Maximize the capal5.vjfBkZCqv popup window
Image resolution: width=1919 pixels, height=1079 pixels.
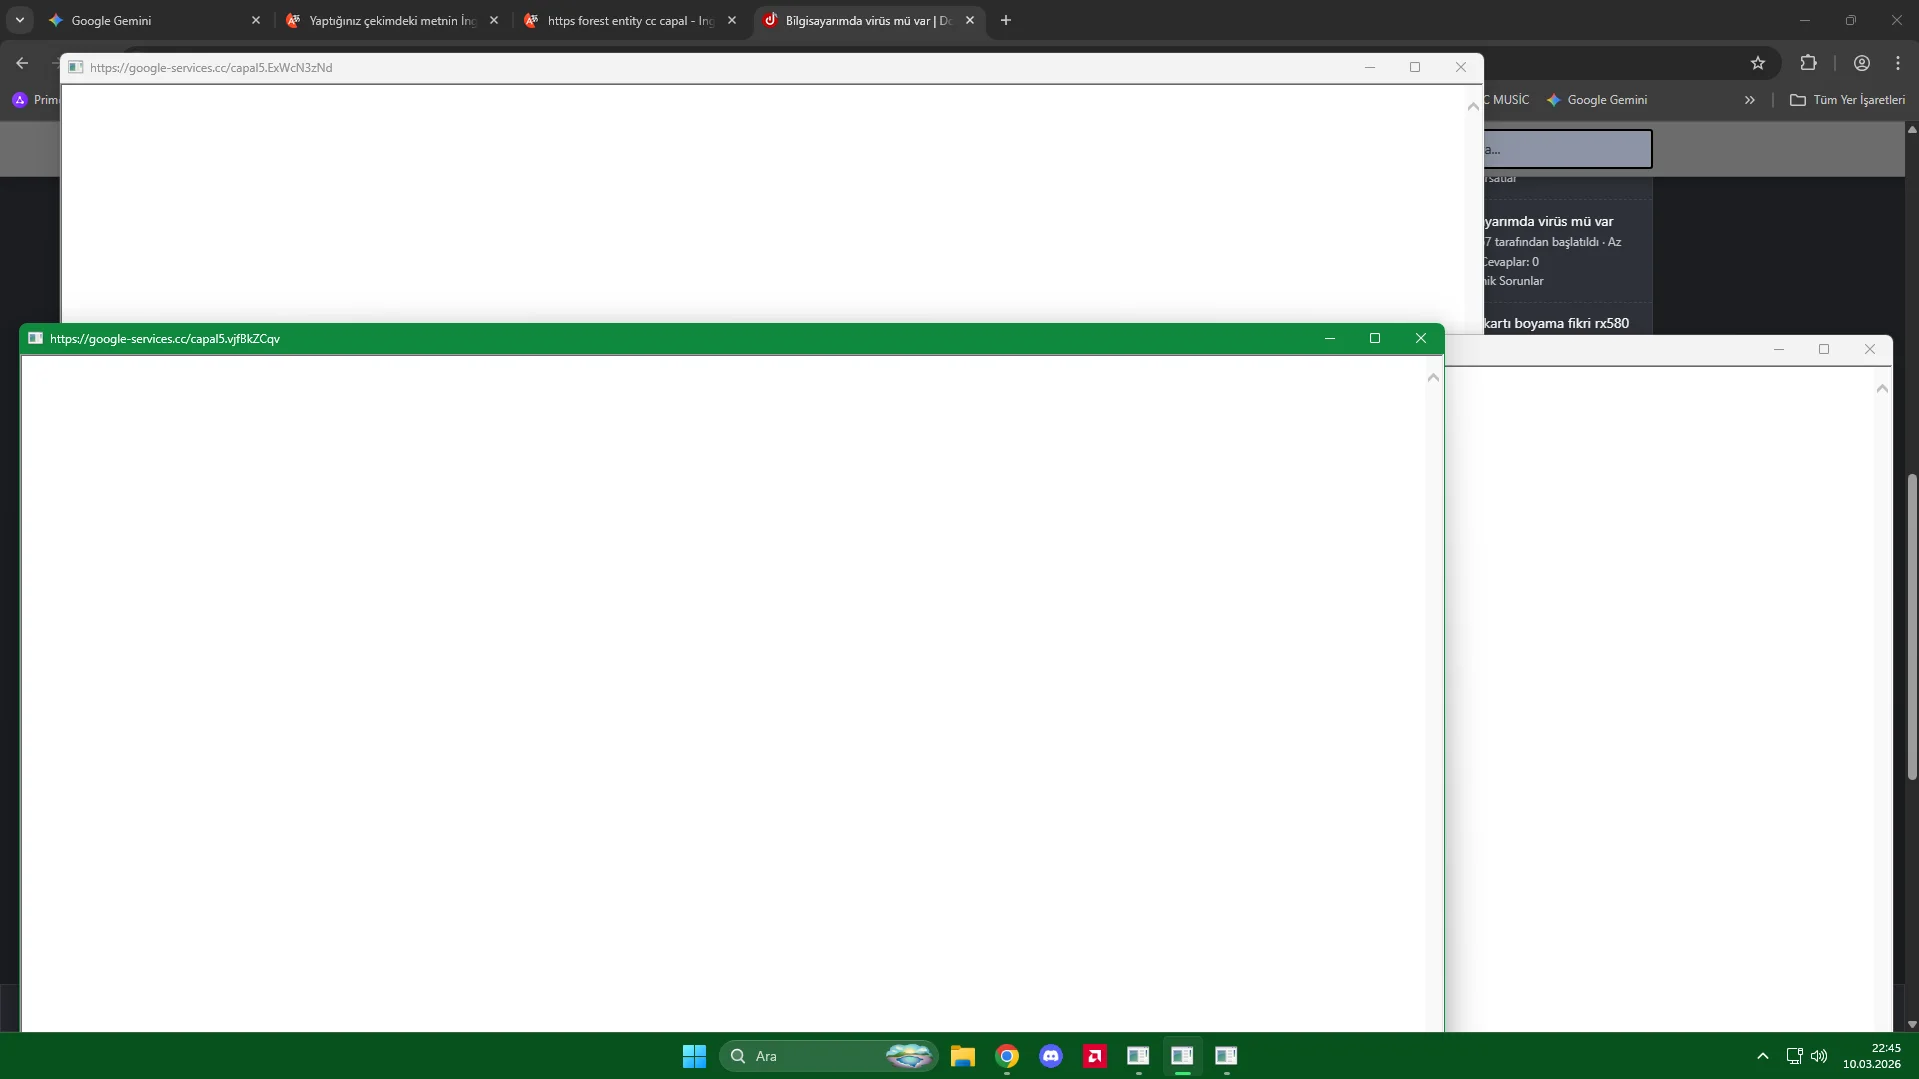(1375, 338)
